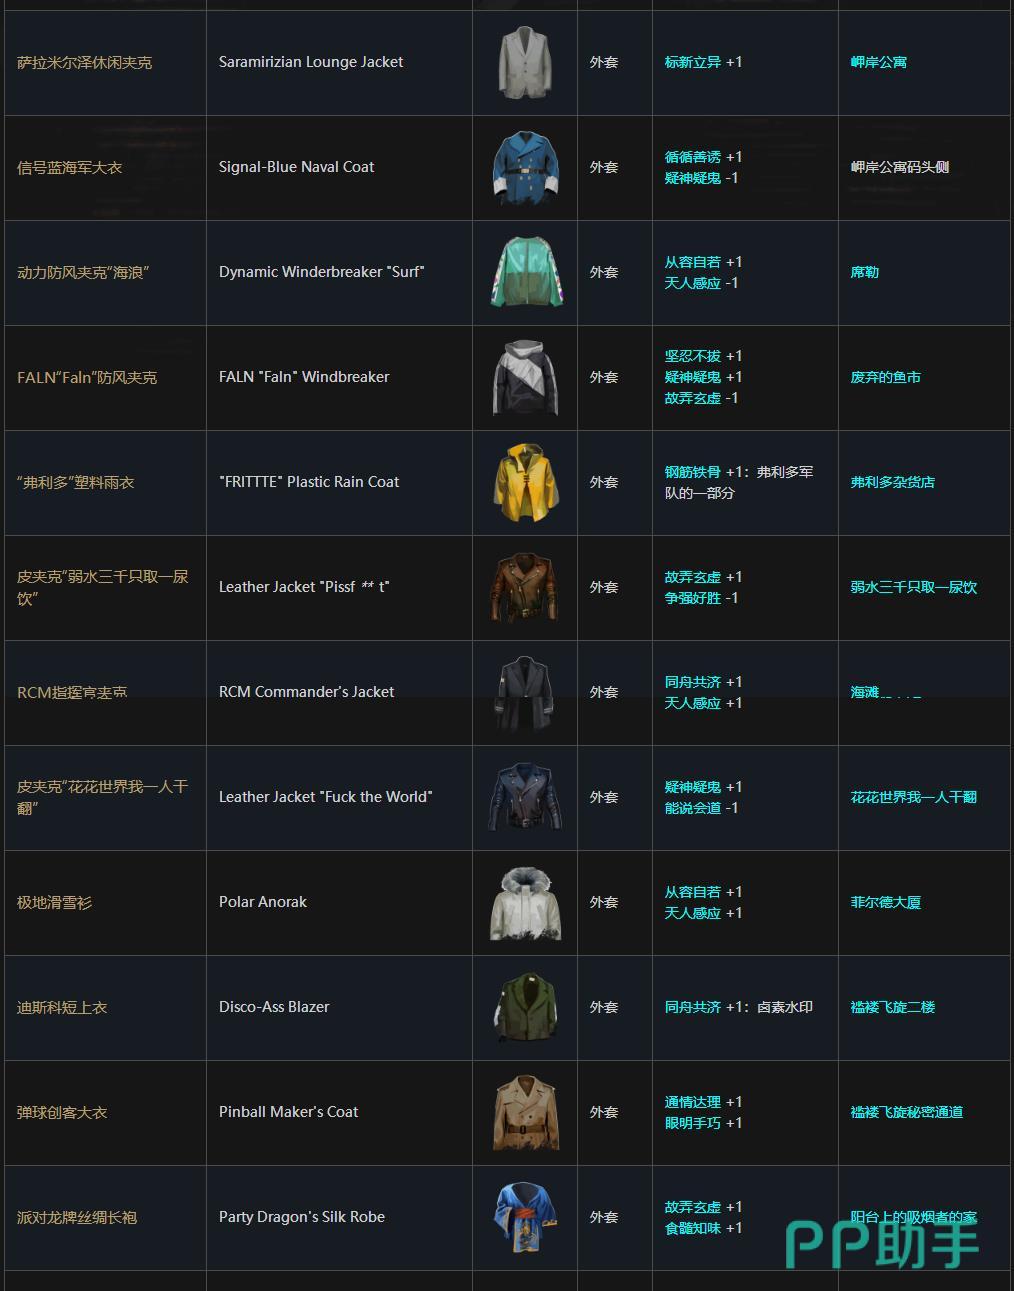Click the Signal-Blue Naval Coat image

point(525,168)
